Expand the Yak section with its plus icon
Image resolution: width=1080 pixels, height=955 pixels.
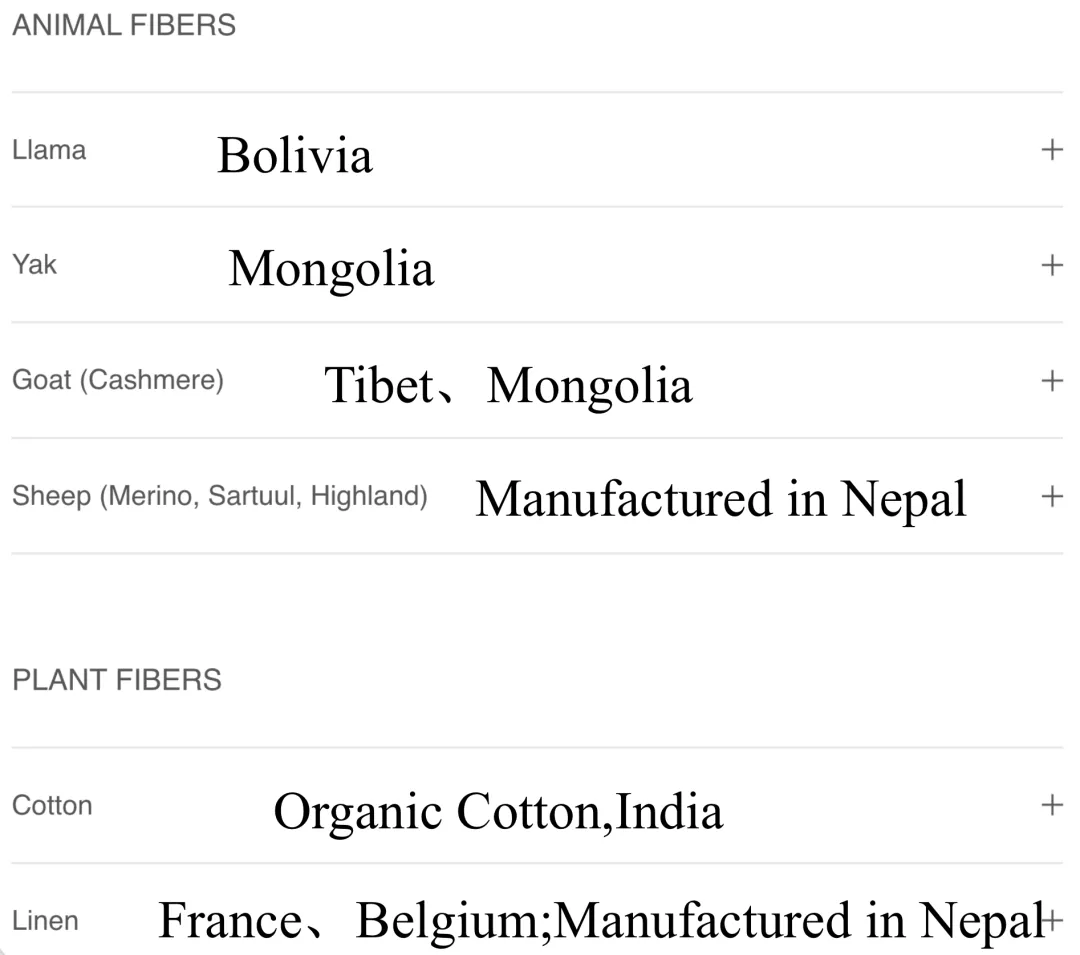point(1051,265)
